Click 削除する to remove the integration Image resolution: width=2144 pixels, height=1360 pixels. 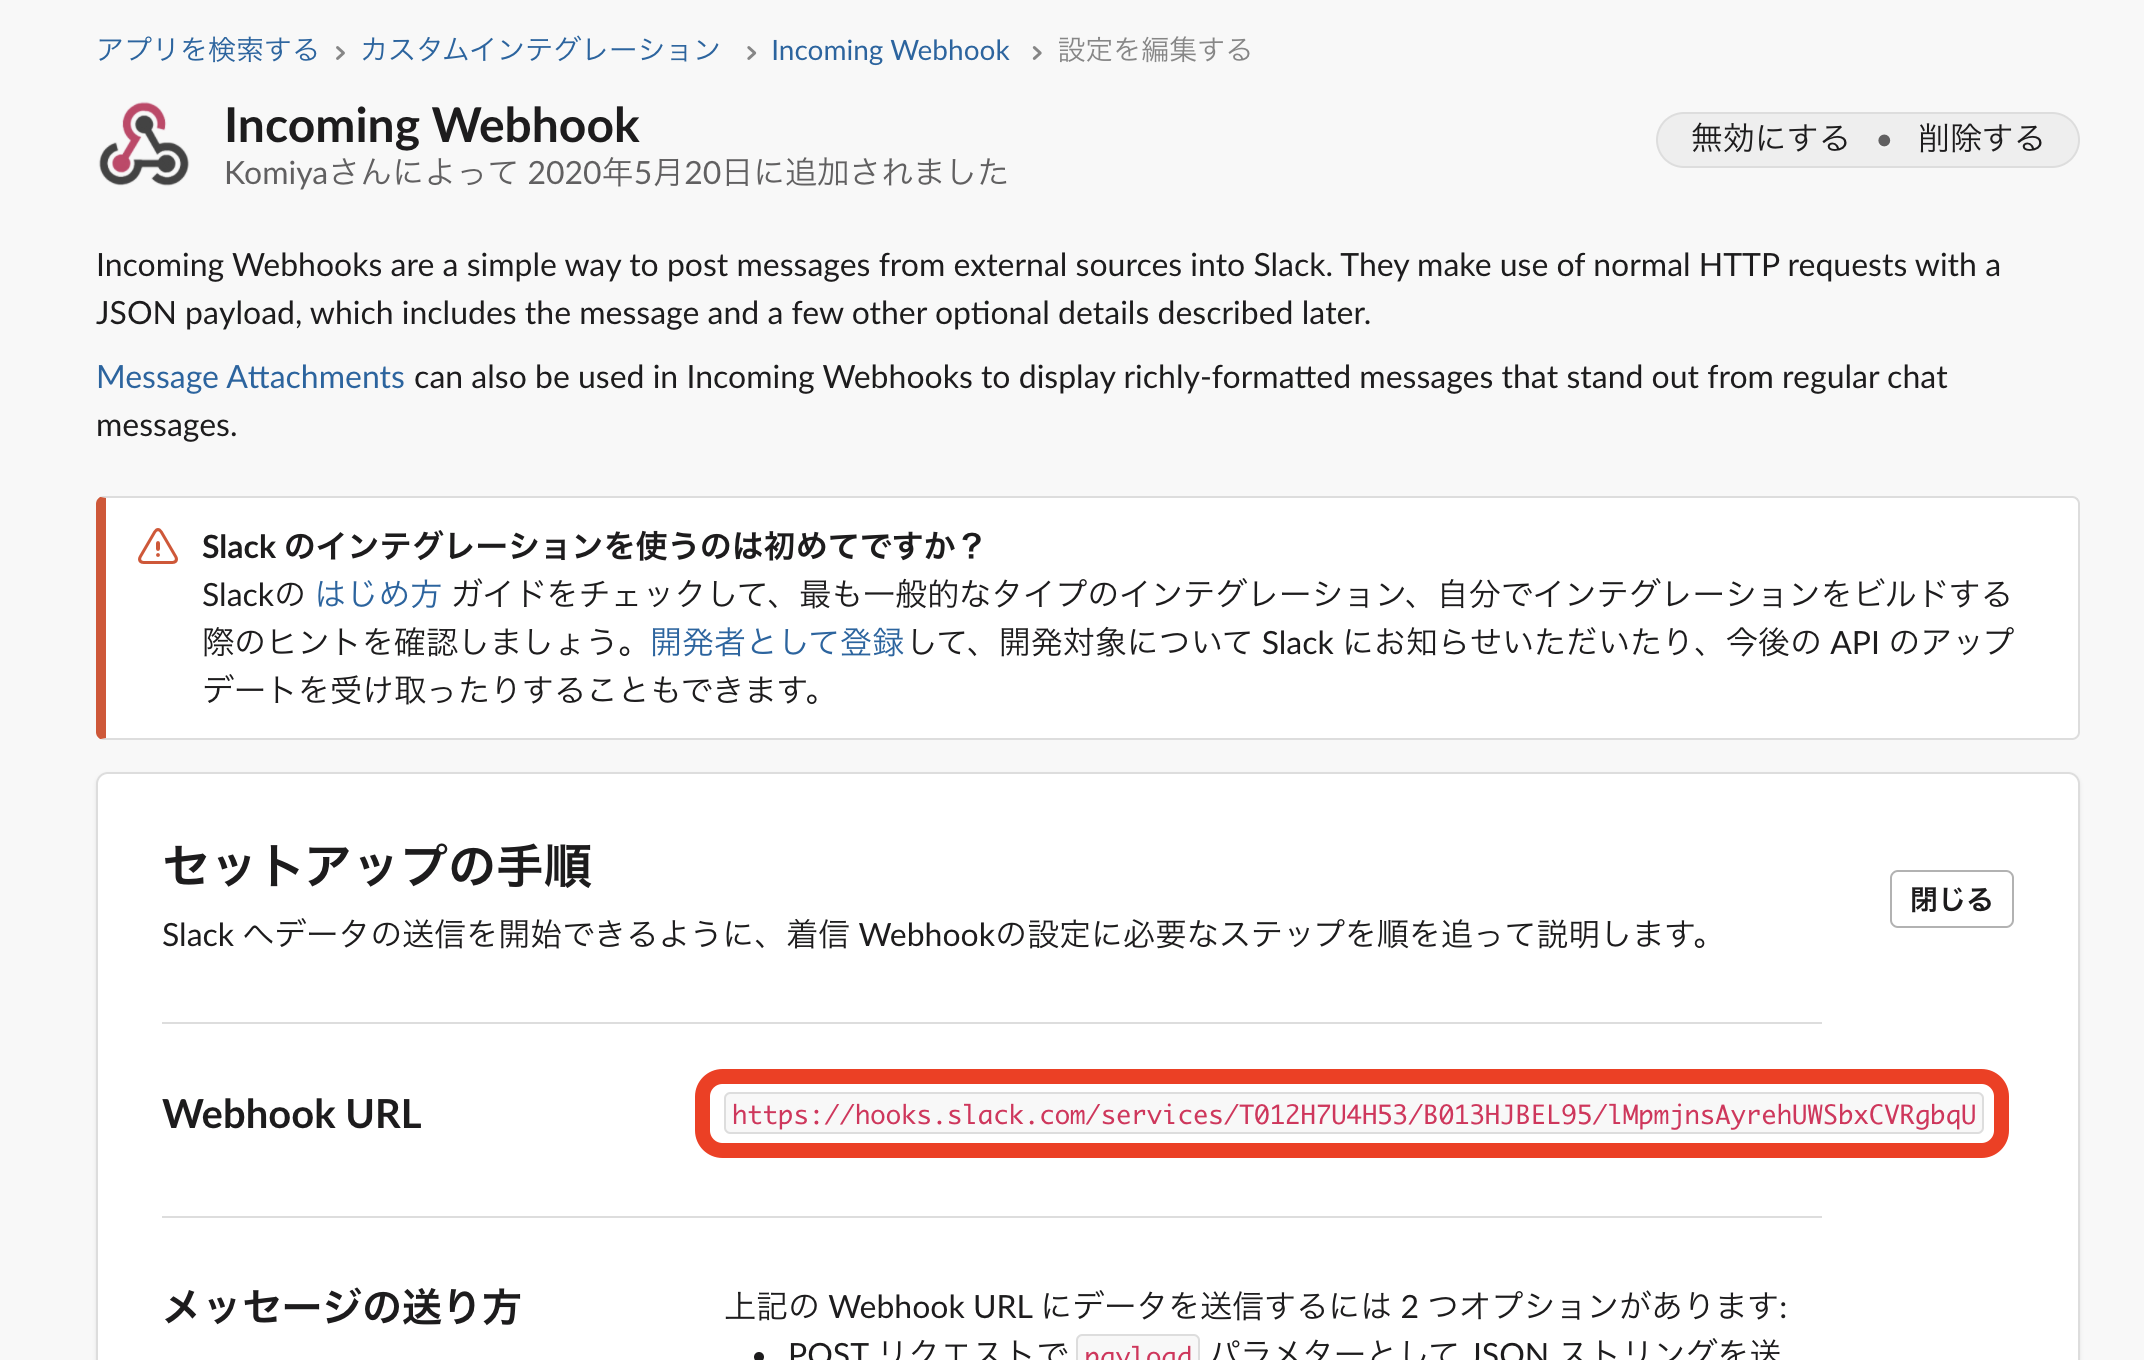click(x=1981, y=139)
